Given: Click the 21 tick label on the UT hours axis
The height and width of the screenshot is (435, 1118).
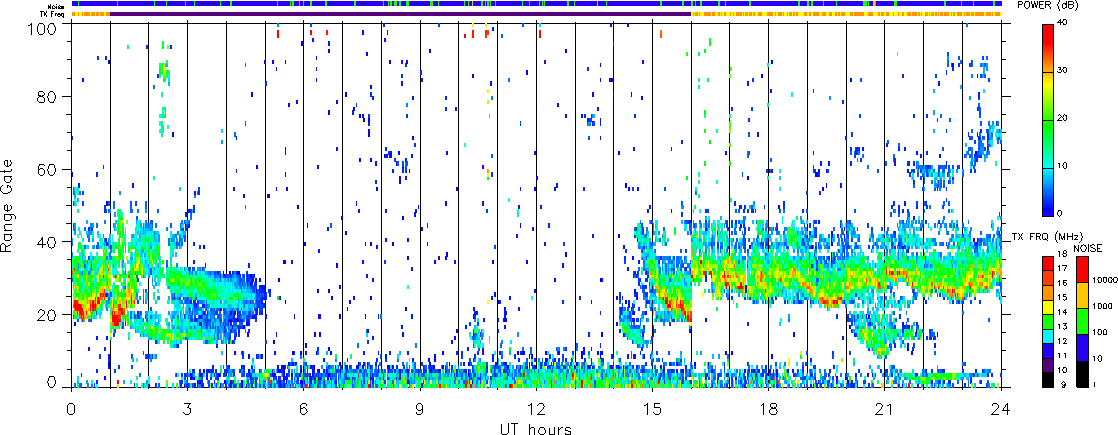Looking at the screenshot, I should [884, 410].
